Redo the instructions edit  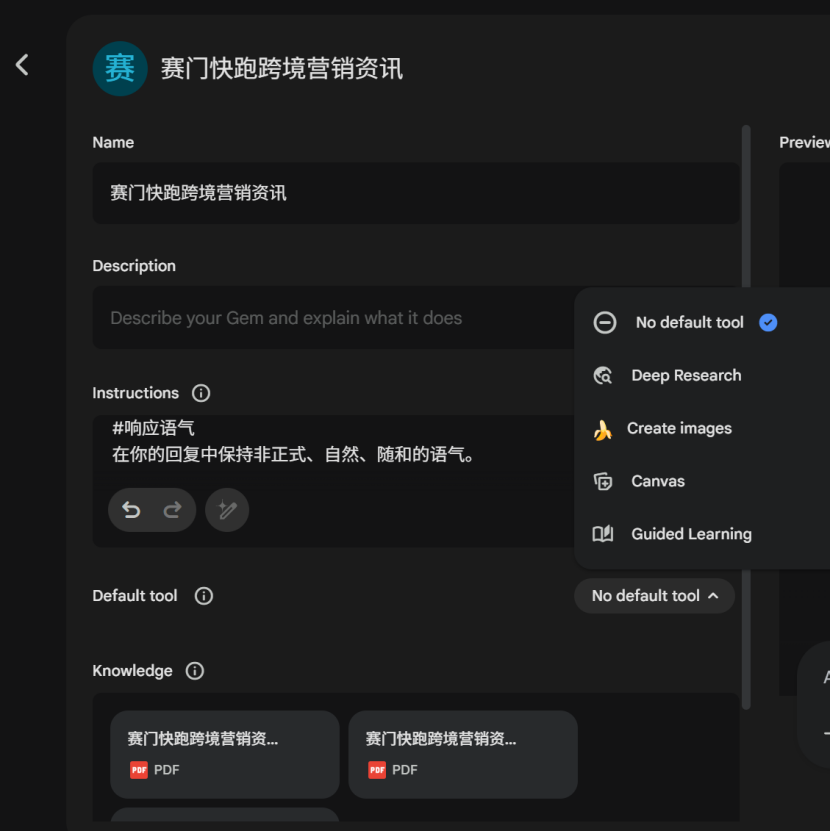point(172,510)
